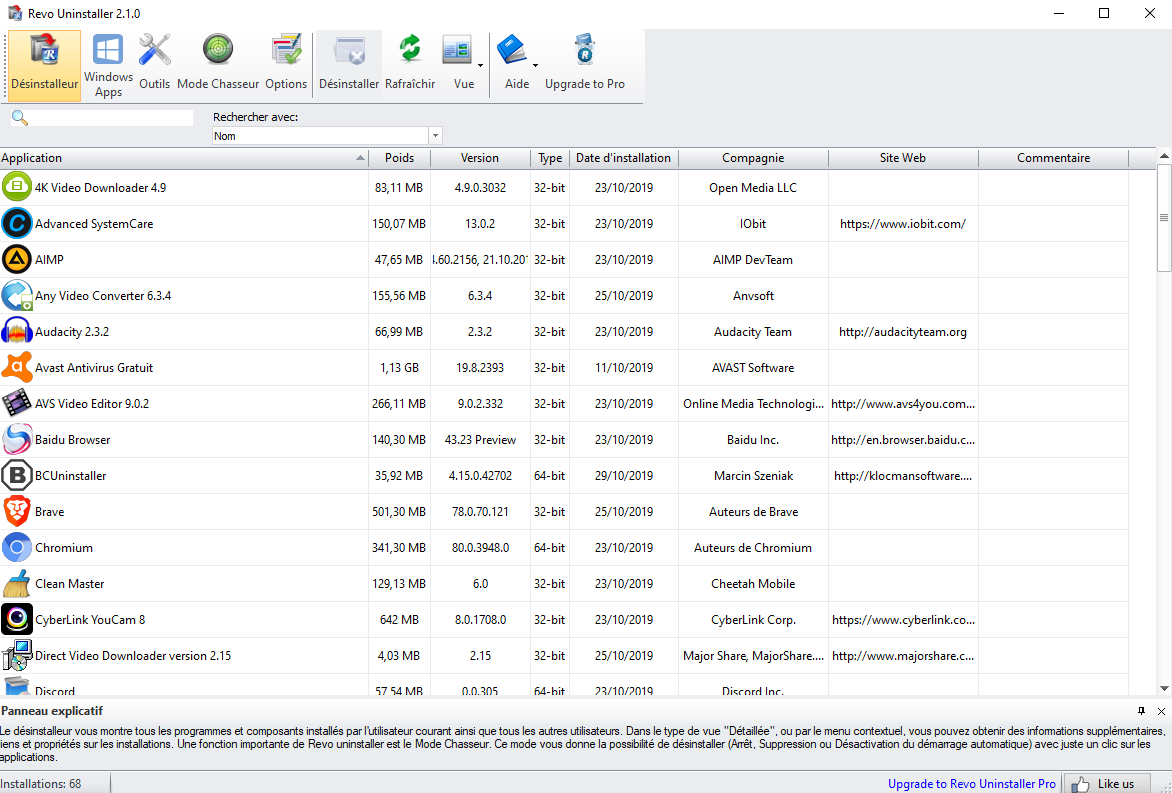Click the 1,13 GB size cell
The image size is (1172, 793).
[x=399, y=368]
